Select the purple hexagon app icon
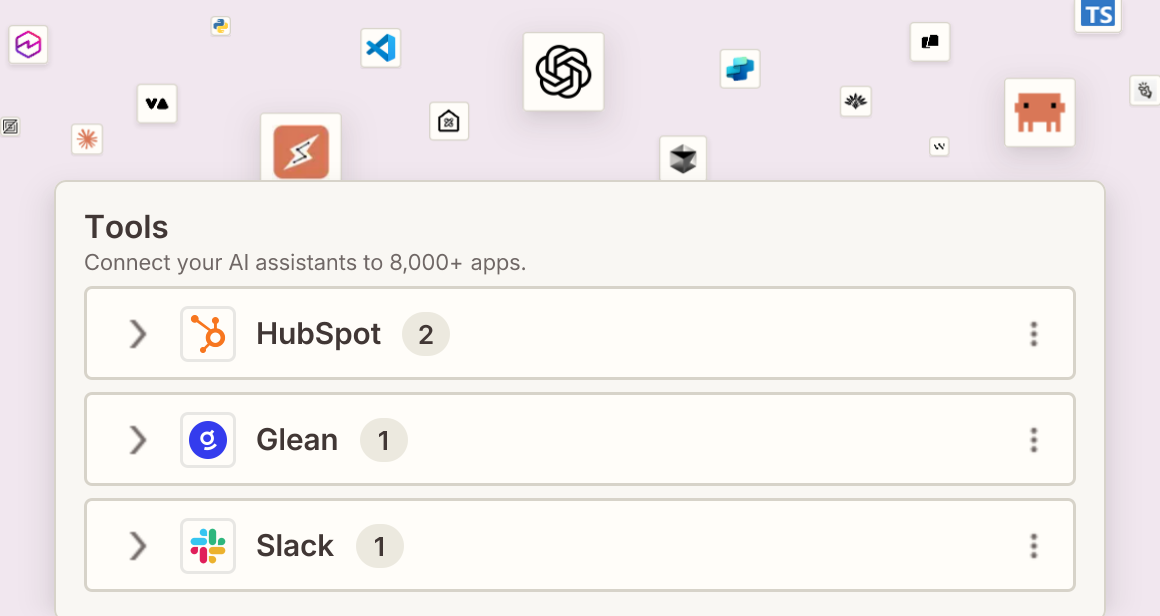The height and width of the screenshot is (616, 1160). (28, 44)
